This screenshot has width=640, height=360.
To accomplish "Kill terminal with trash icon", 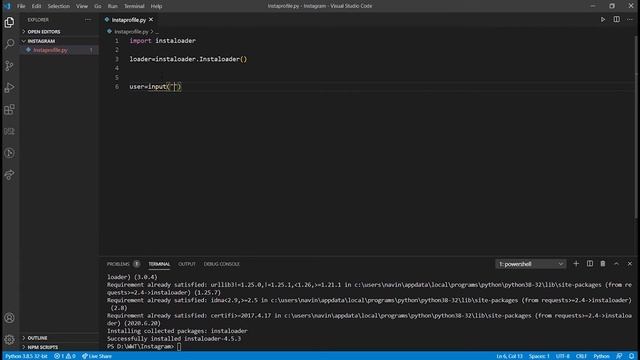I will [x=603, y=264].
